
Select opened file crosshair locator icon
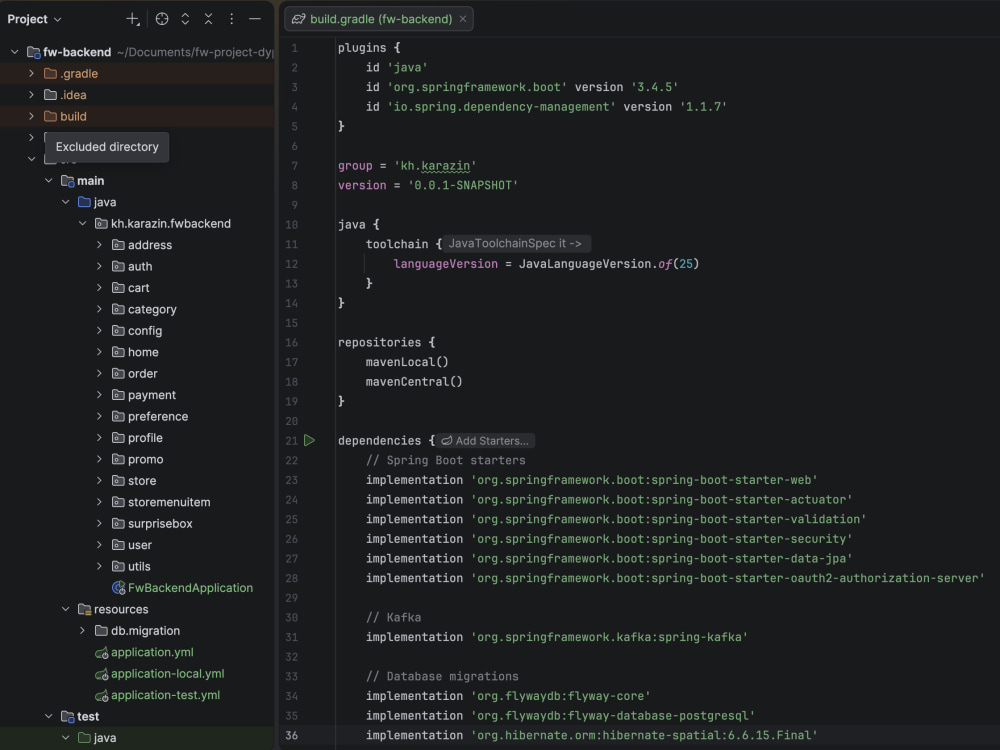[162, 19]
